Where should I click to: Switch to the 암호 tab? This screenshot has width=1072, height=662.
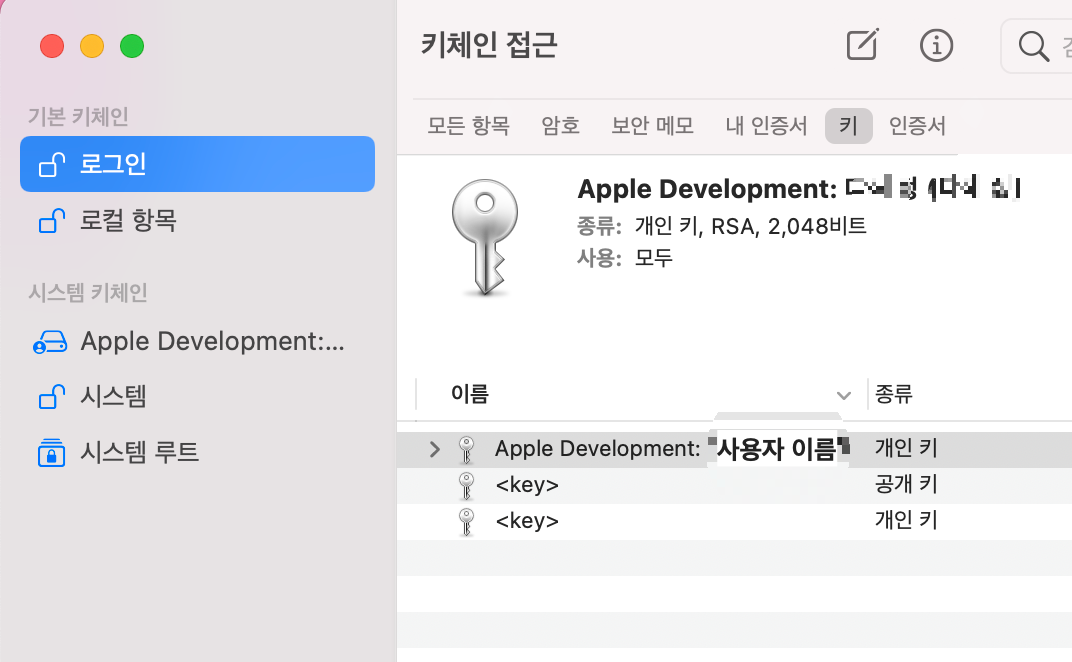pyautogui.click(x=561, y=126)
